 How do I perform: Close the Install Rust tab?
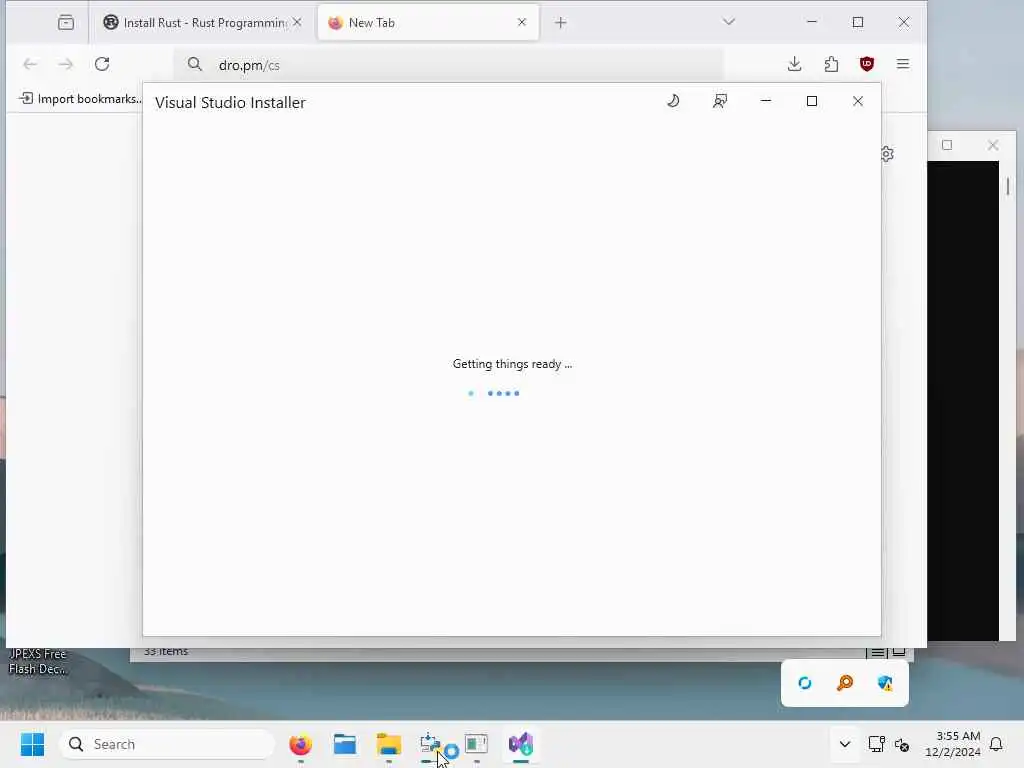click(x=297, y=23)
